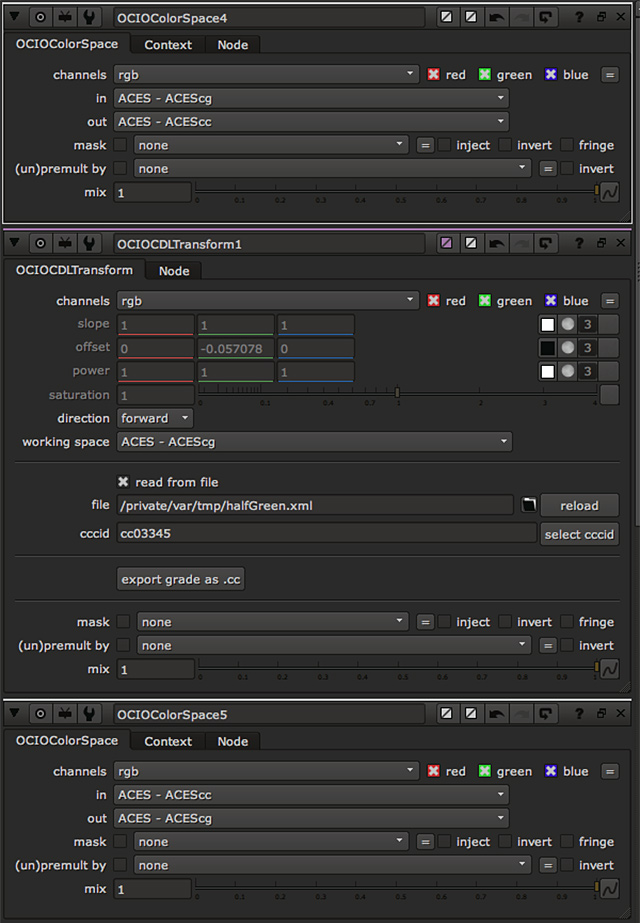Open the out colorspace dropdown in OCIOColorSpace4

pyautogui.click(x=312, y=121)
